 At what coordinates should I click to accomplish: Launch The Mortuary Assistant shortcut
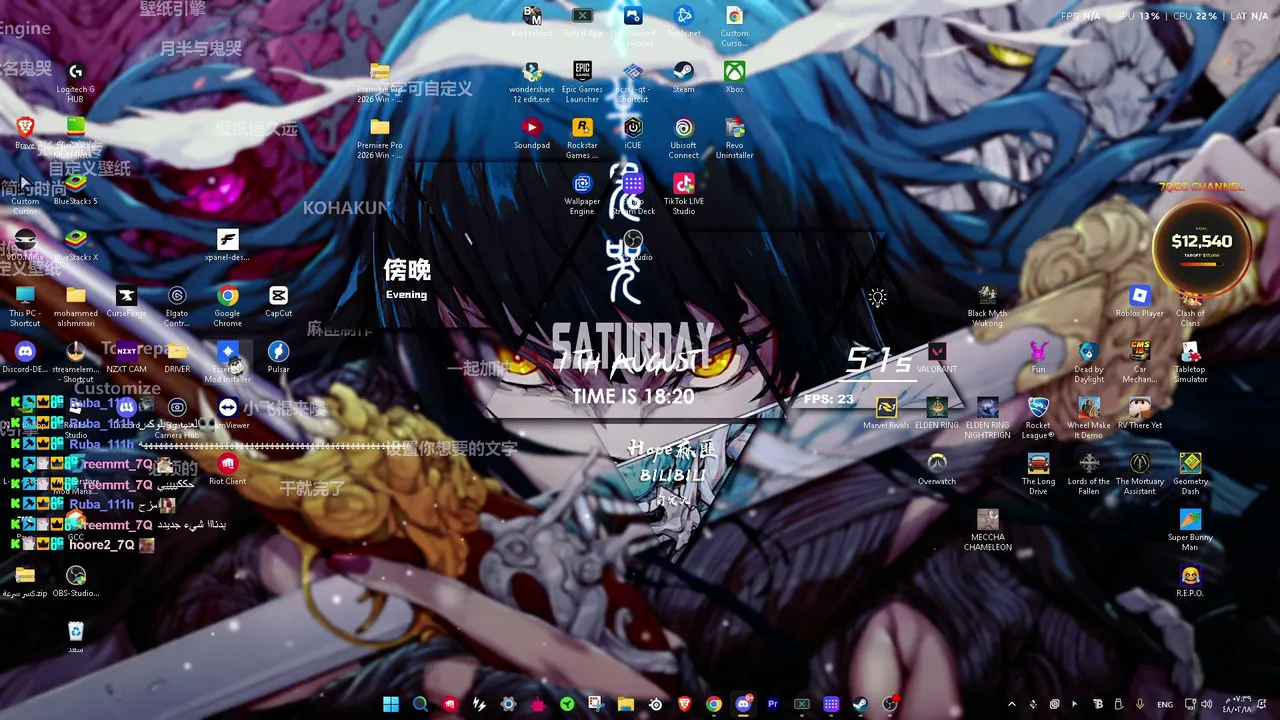pos(1140,474)
